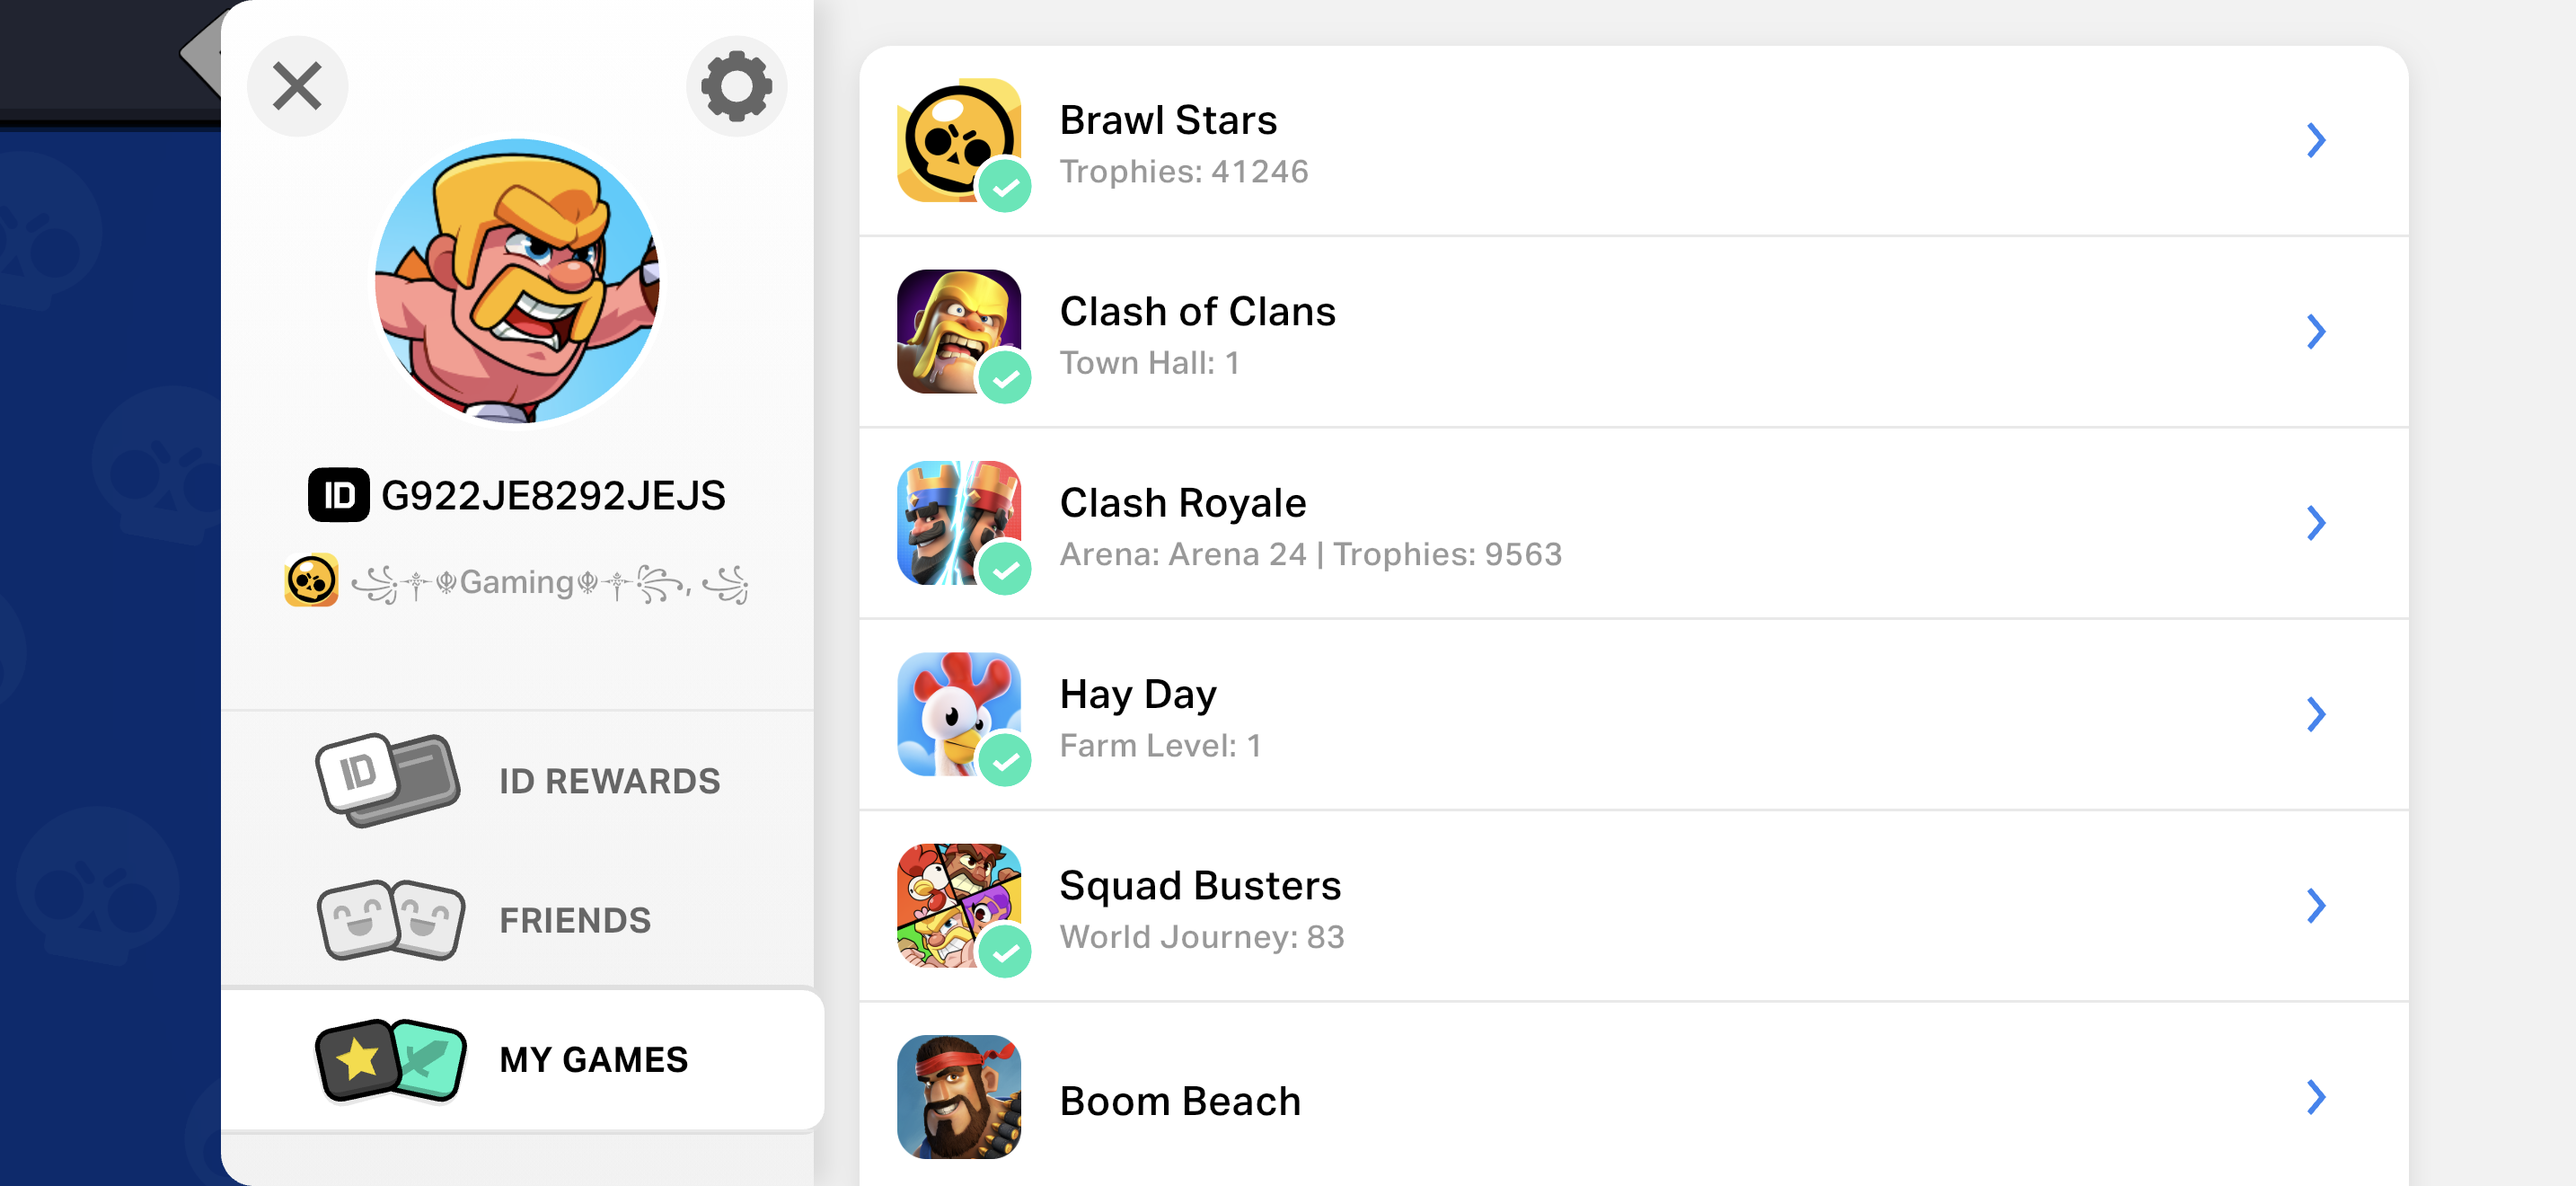Click the small Brawl Stars badge beside username
Viewport: 2576px width, 1186px height.
click(x=311, y=581)
